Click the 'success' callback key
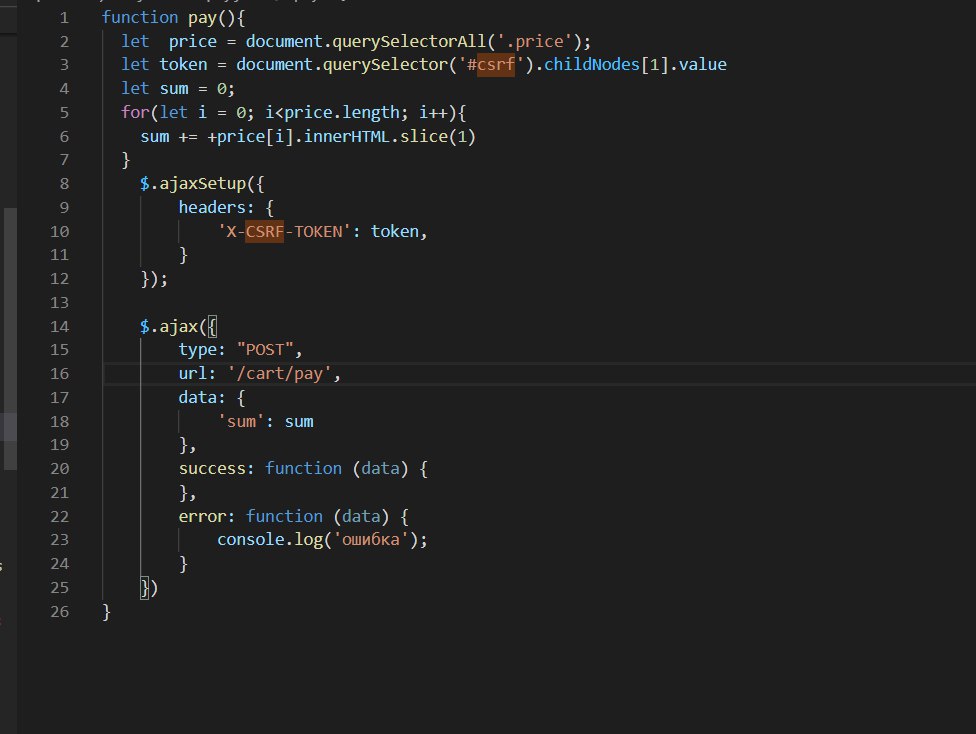 coord(212,469)
